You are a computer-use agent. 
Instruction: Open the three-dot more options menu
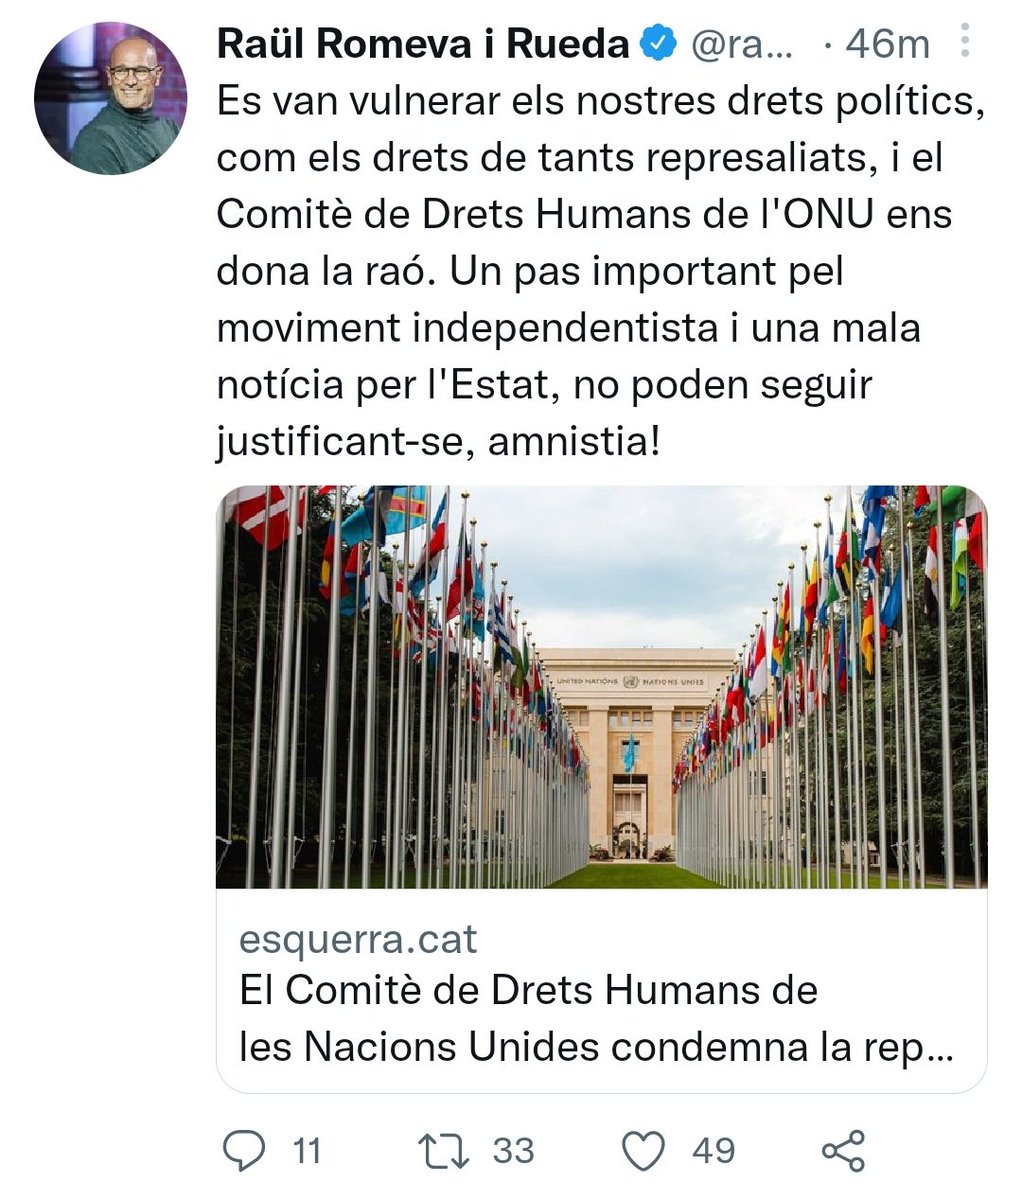[x=965, y=41]
